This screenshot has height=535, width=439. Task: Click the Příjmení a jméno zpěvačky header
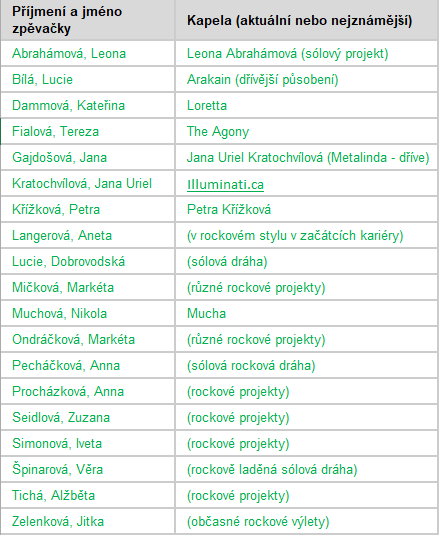click(x=88, y=20)
